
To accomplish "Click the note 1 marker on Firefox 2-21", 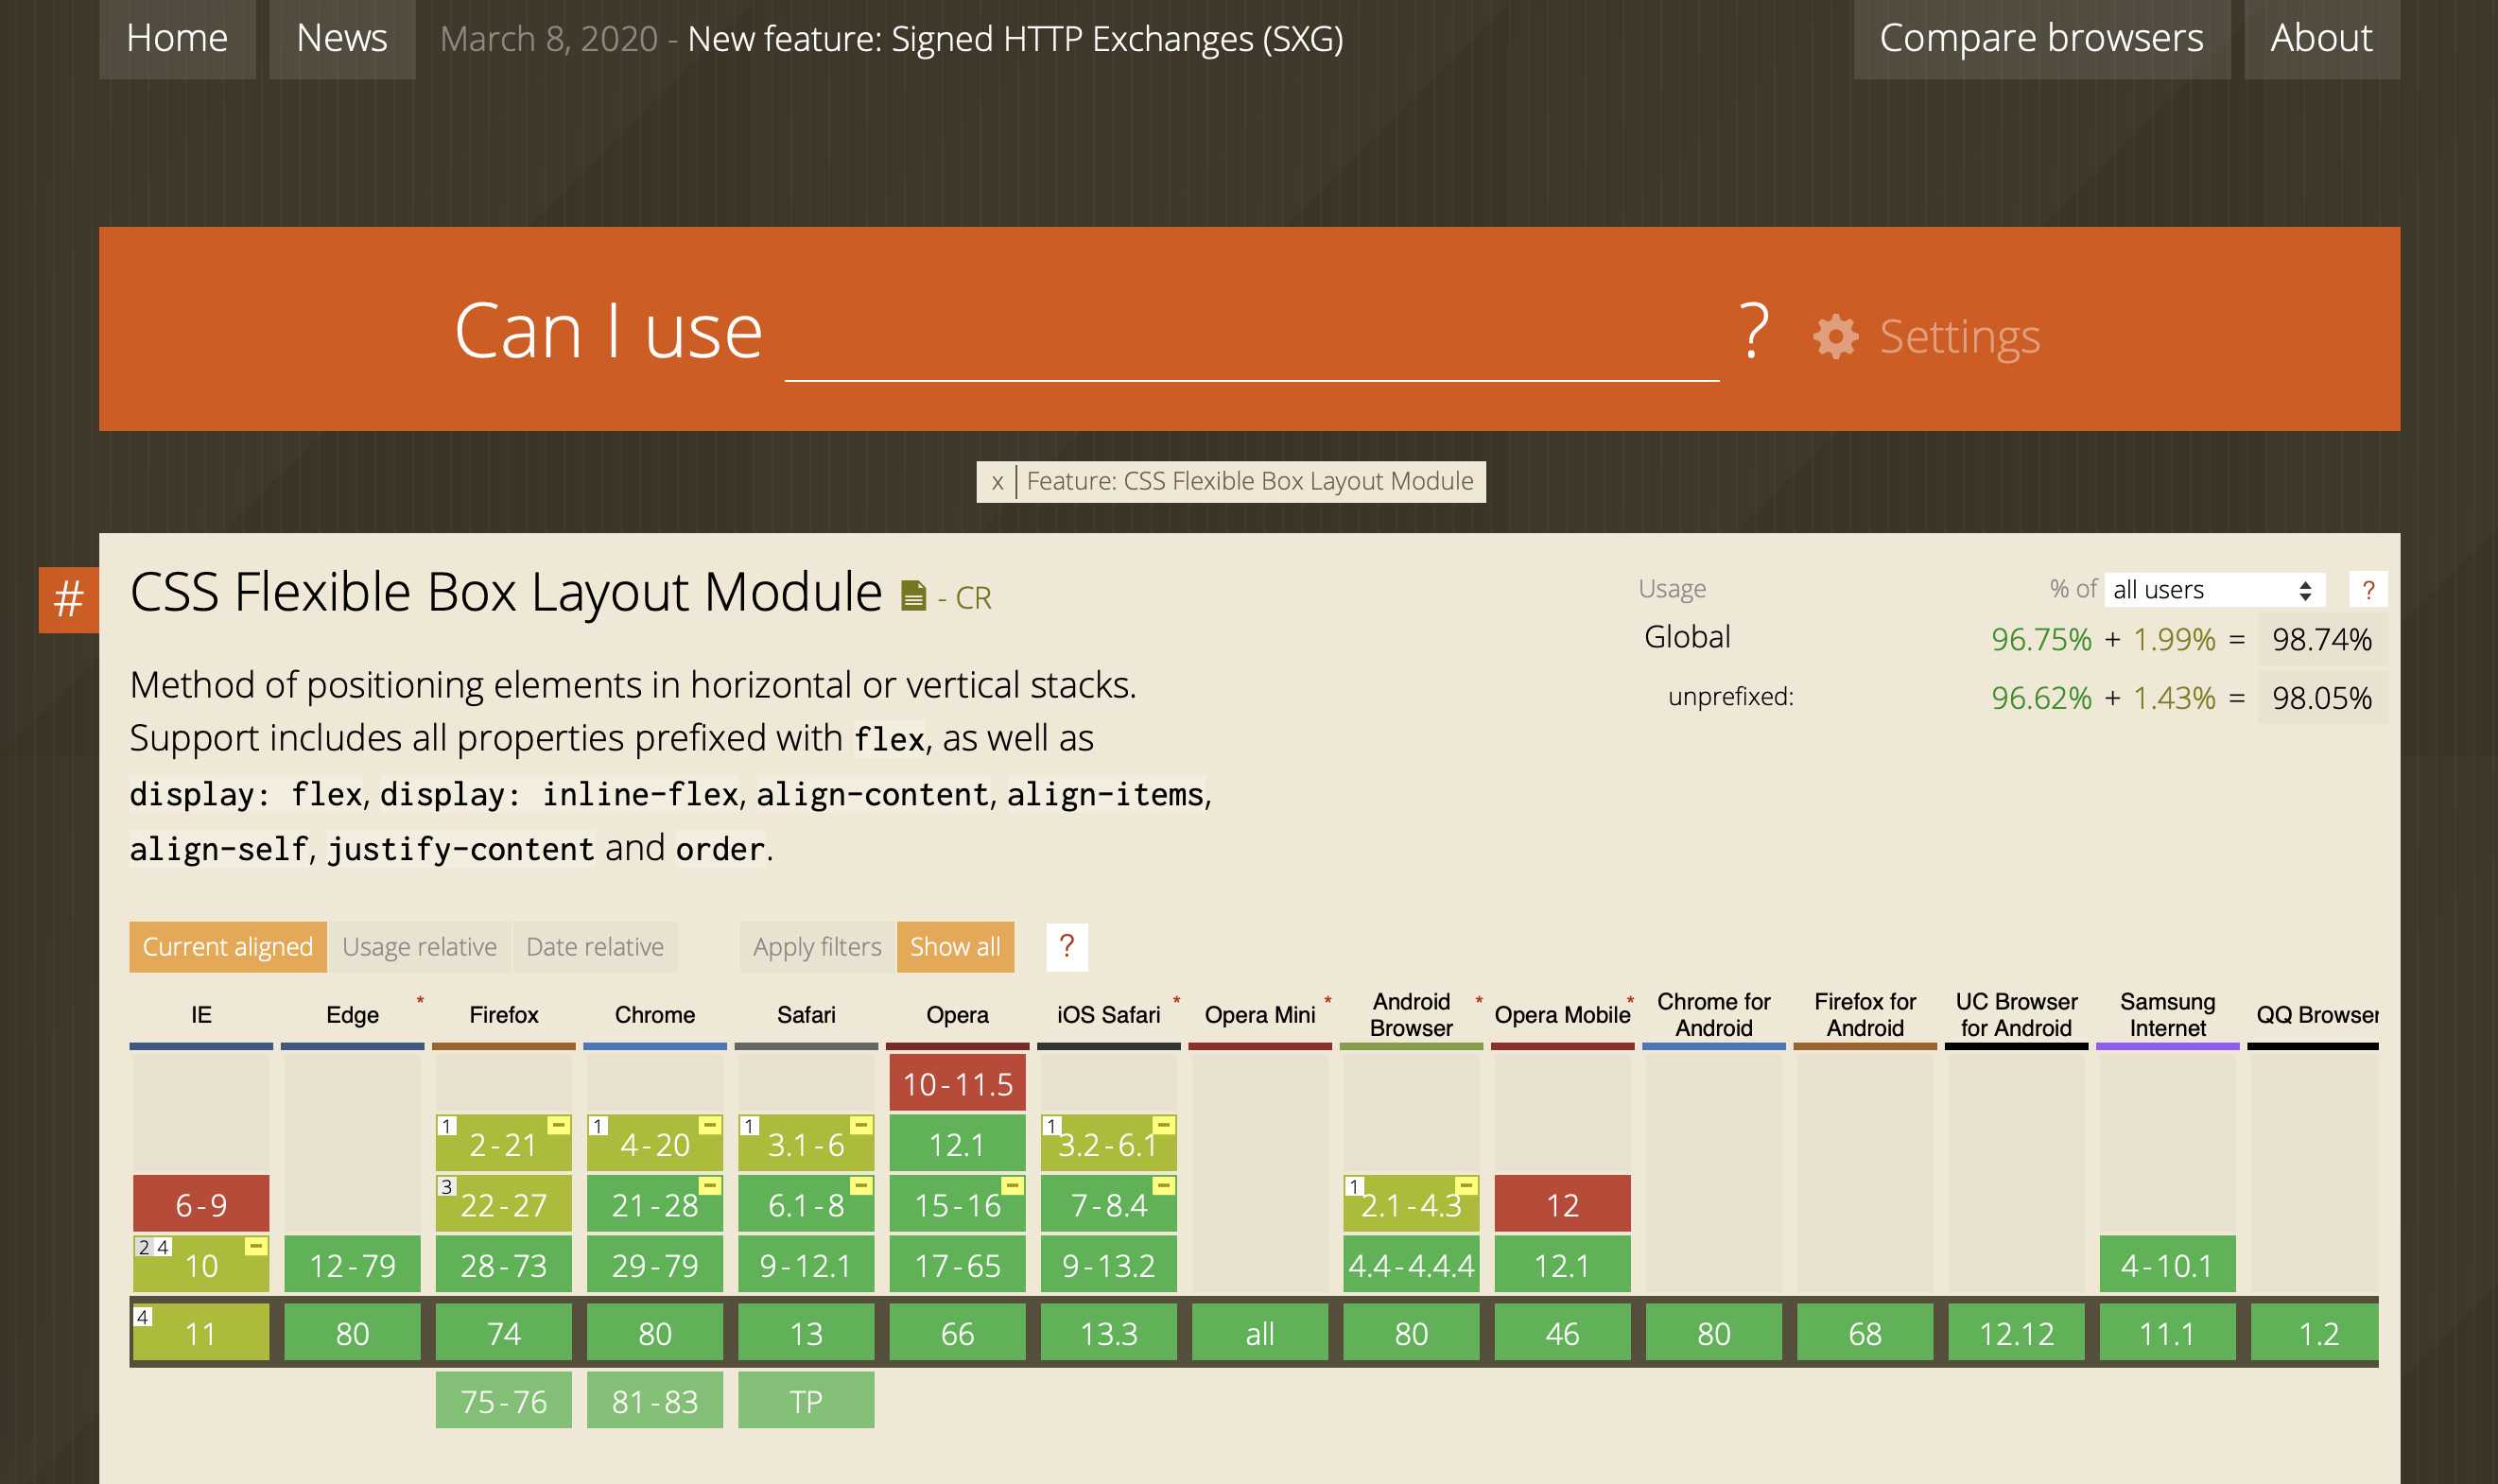I will click(447, 1126).
